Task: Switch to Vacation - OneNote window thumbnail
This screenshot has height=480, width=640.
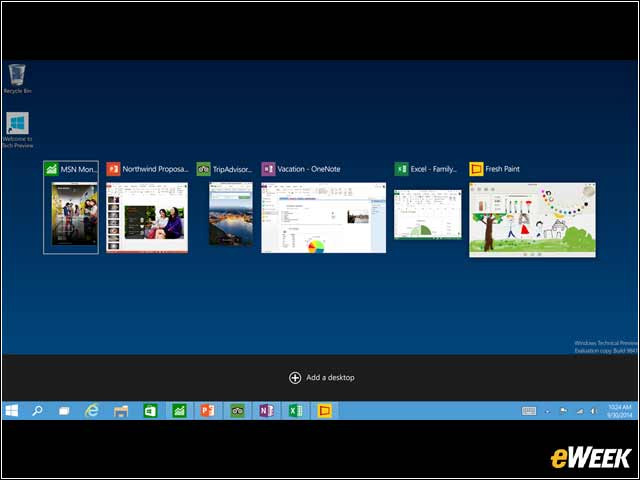Action: pyautogui.click(x=323, y=218)
